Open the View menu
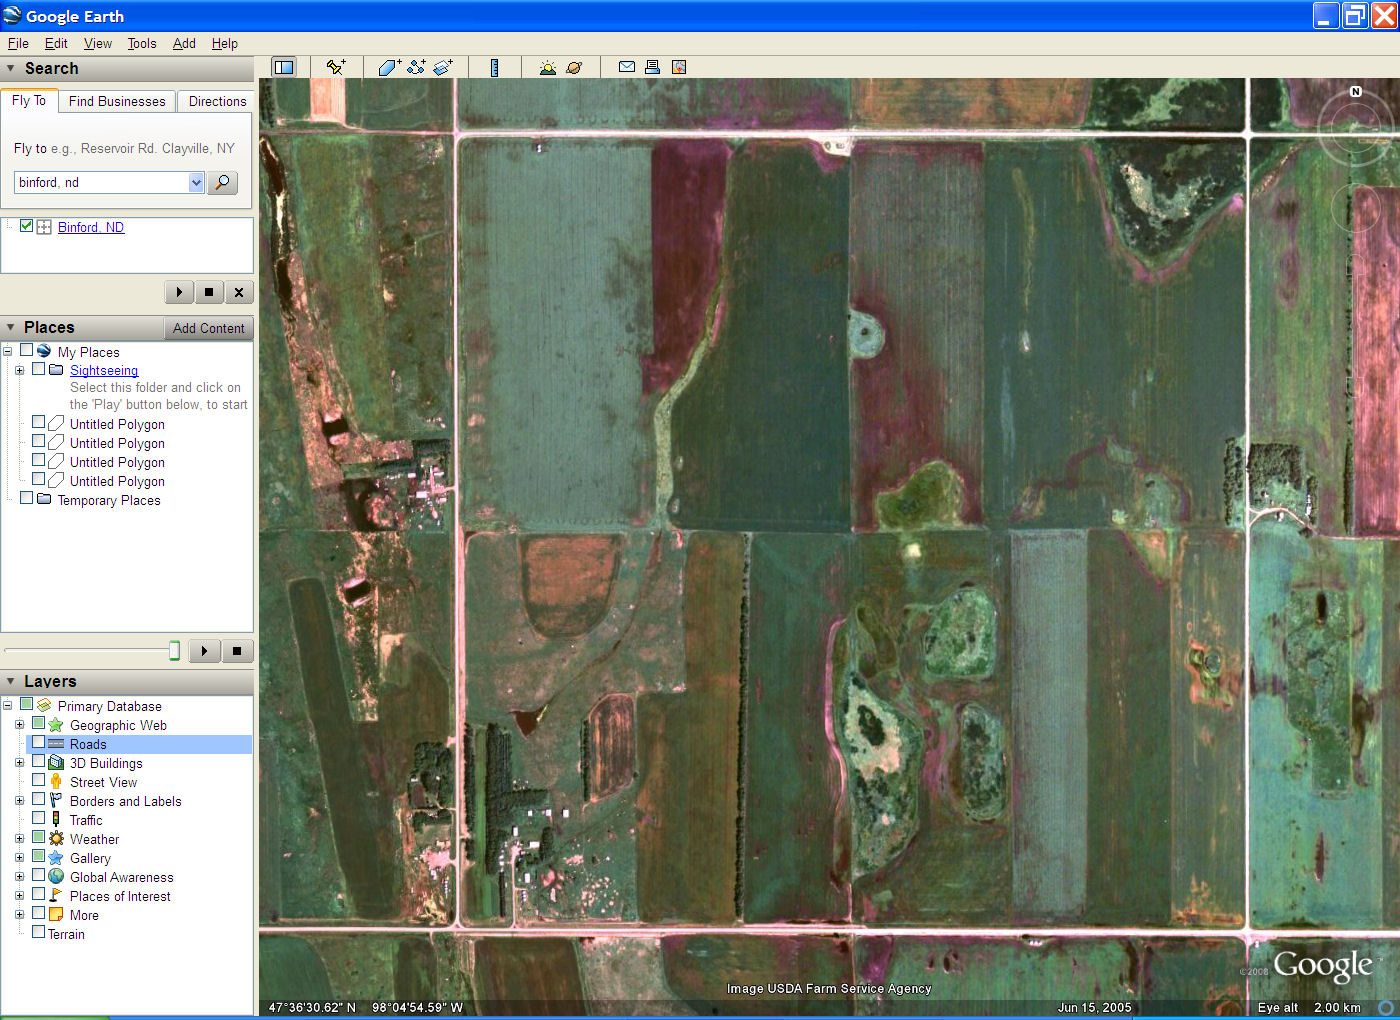This screenshot has height=1020, width=1400. click(98, 43)
